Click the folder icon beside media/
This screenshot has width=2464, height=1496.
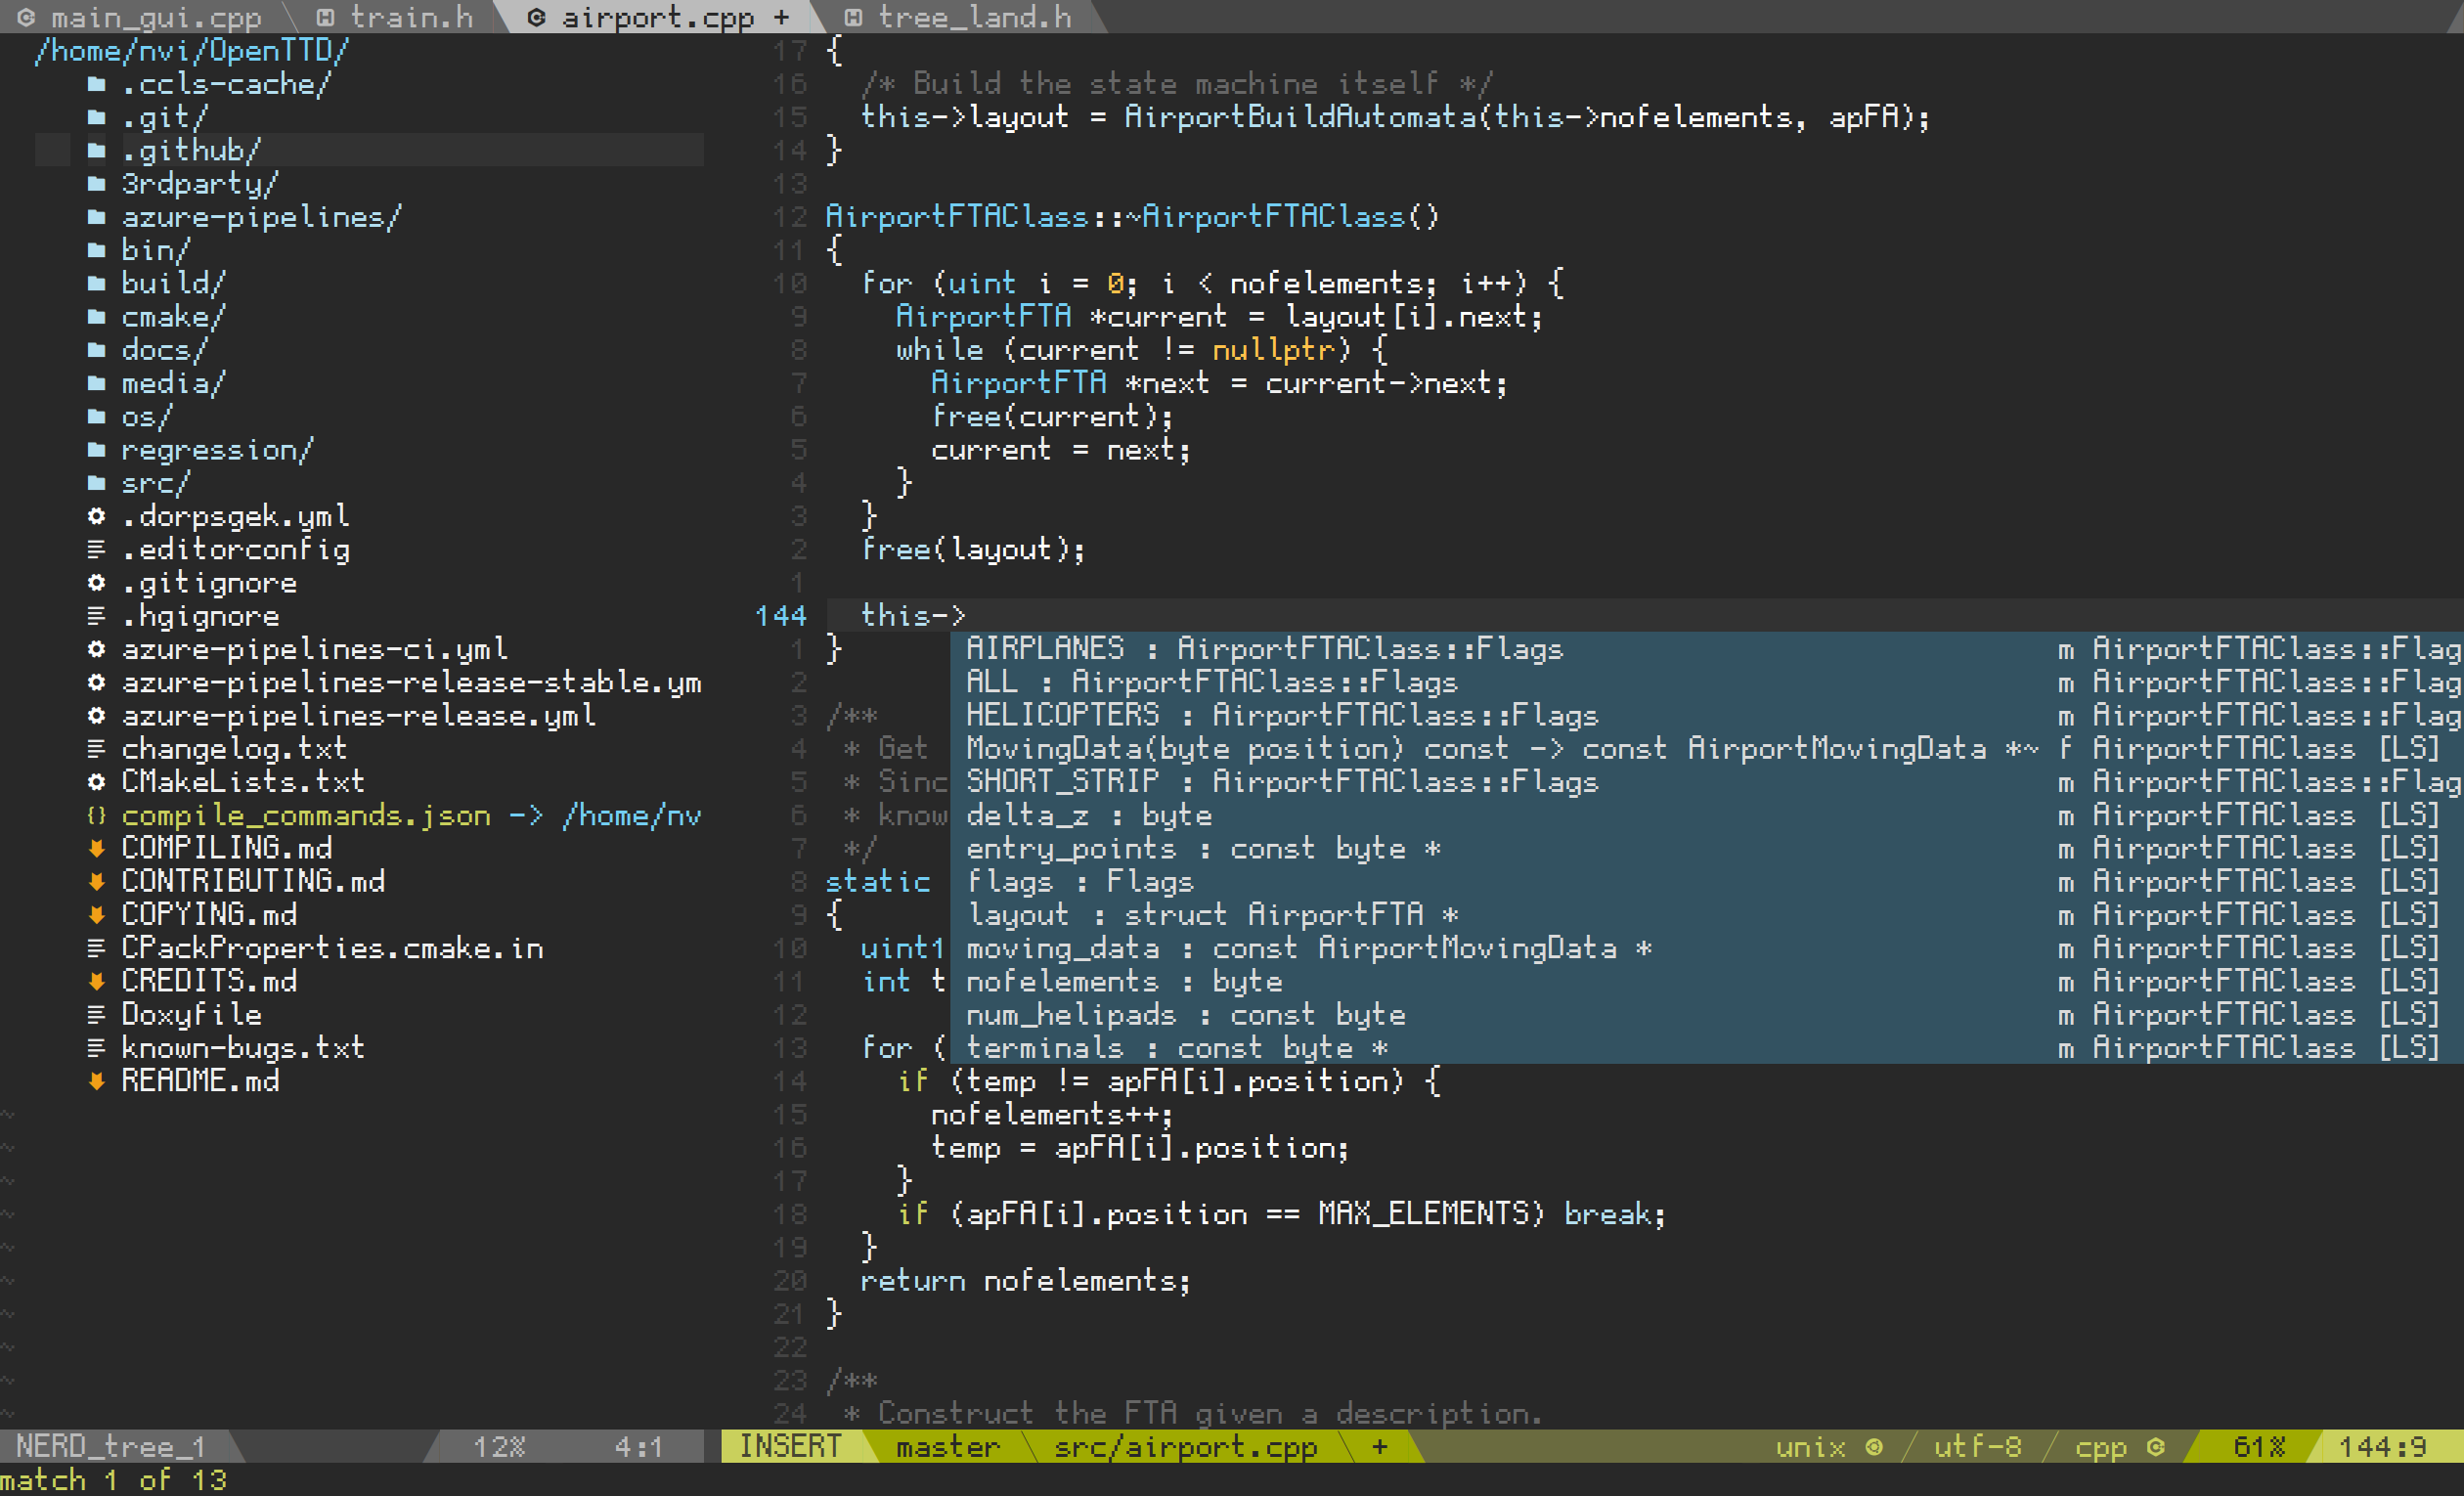96,383
